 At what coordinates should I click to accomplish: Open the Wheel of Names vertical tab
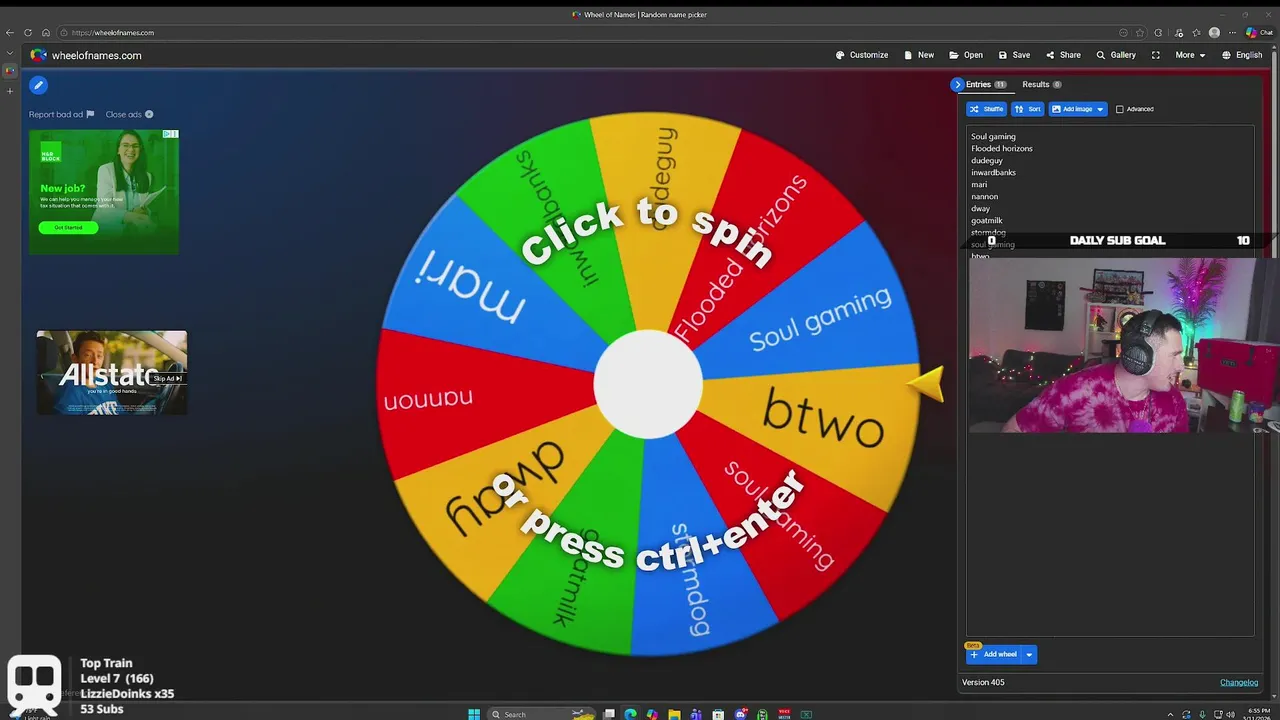point(10,71)
